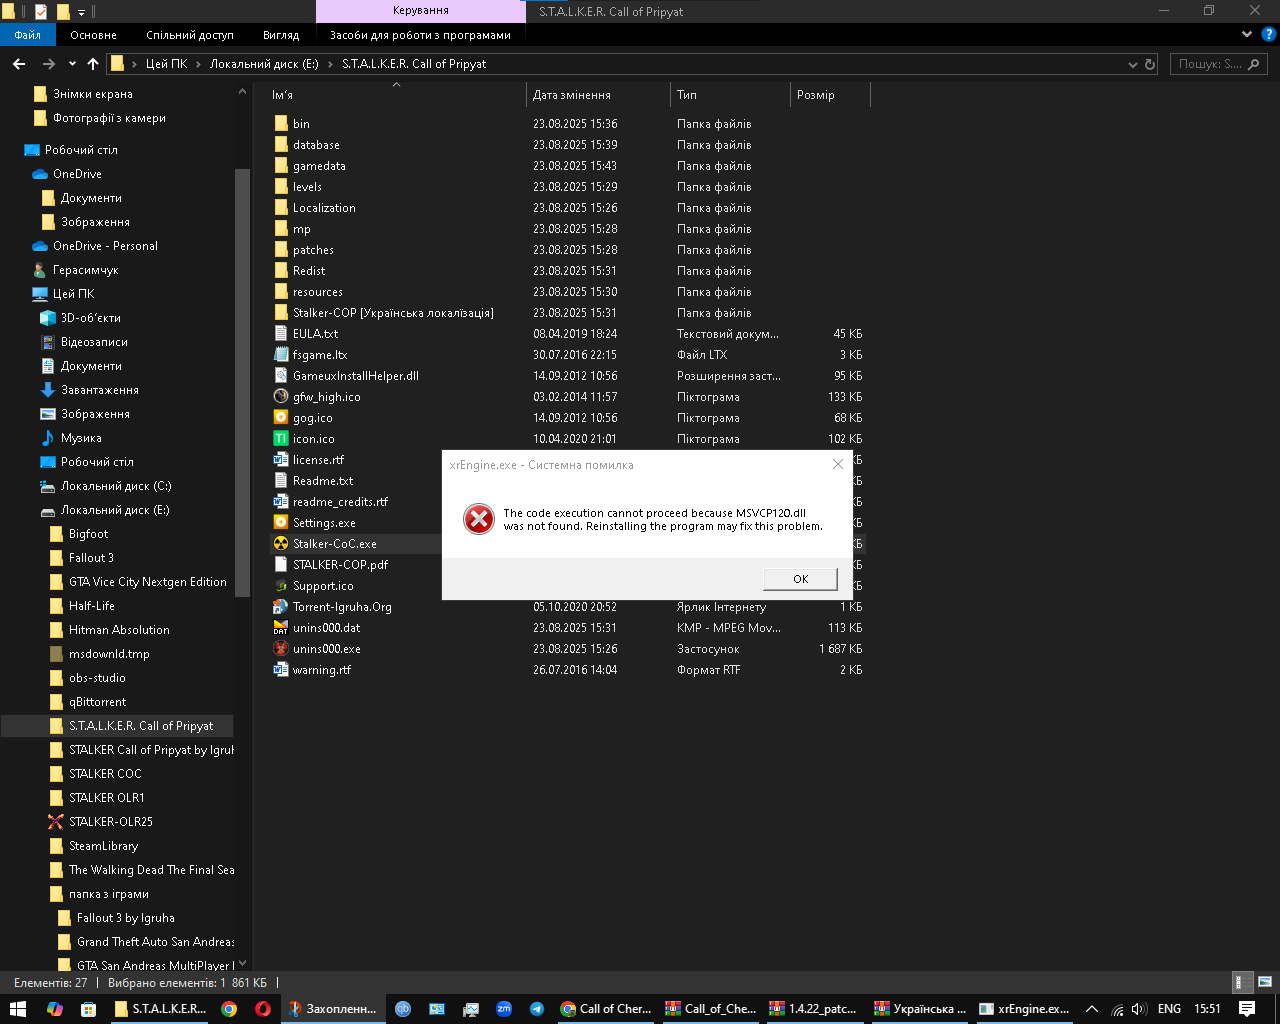Open Explorer help with the question-mark icon
1280x1024 pixels.
(1271, 34)
